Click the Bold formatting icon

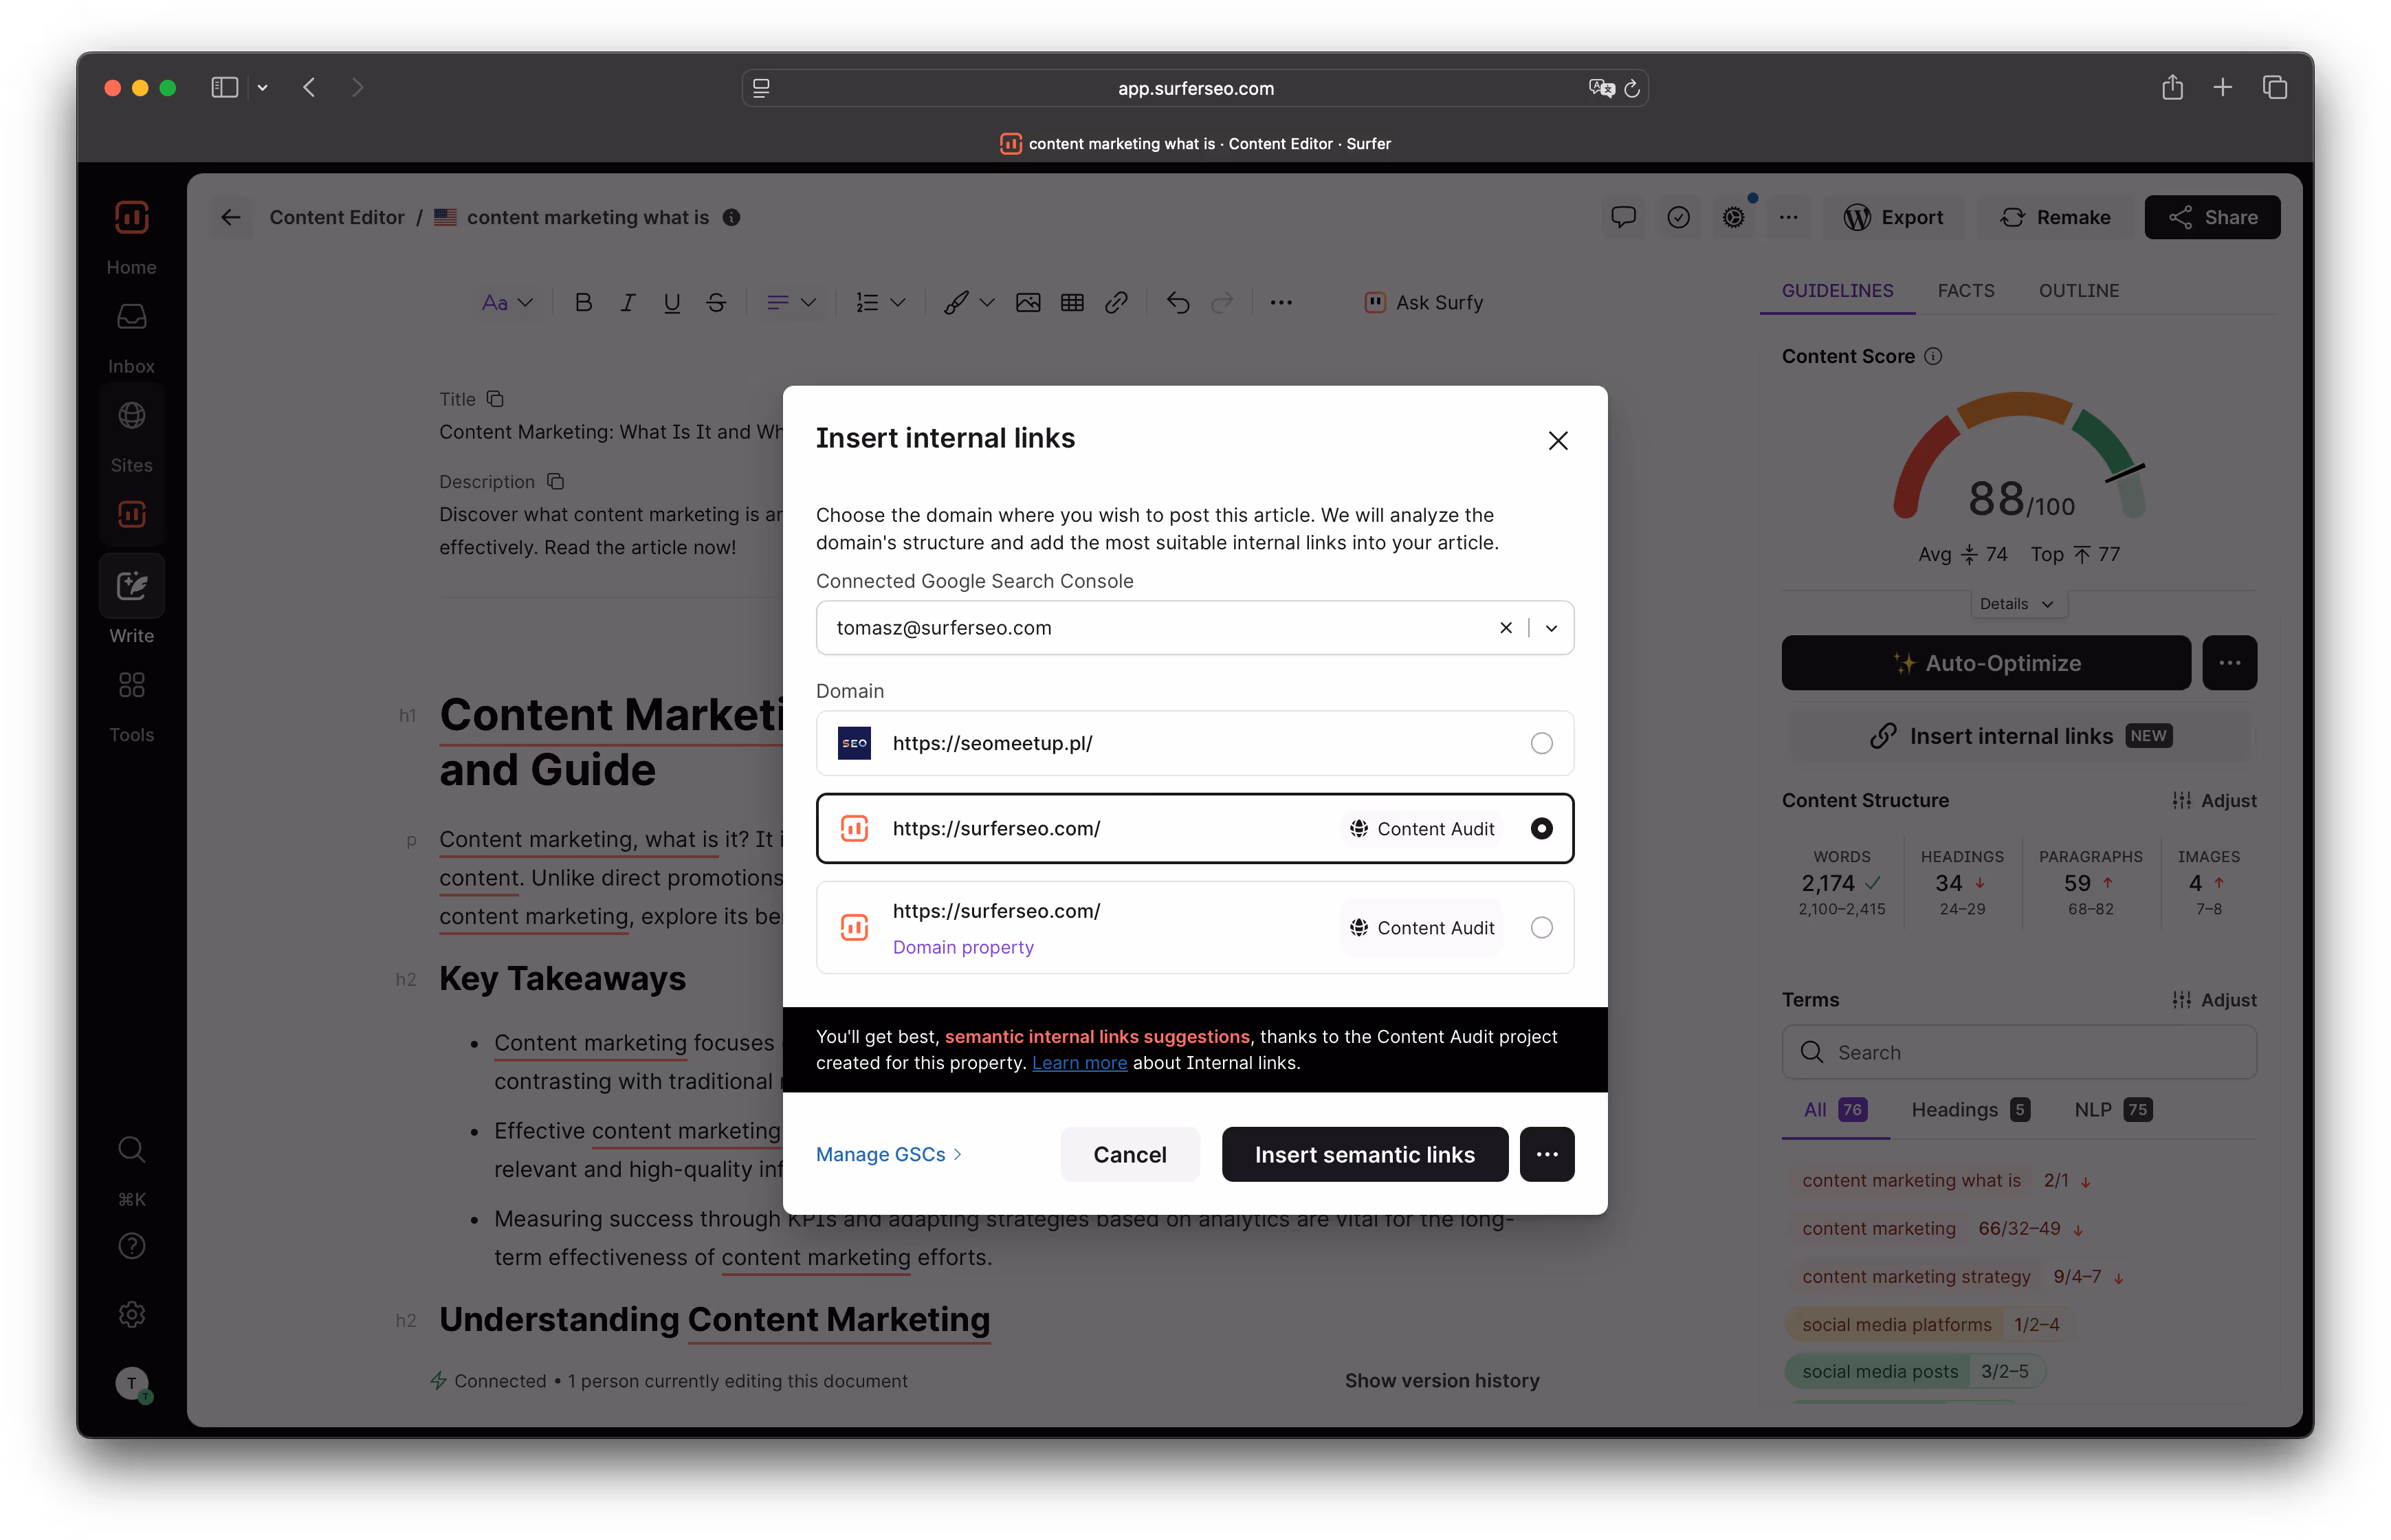[583, 302]
